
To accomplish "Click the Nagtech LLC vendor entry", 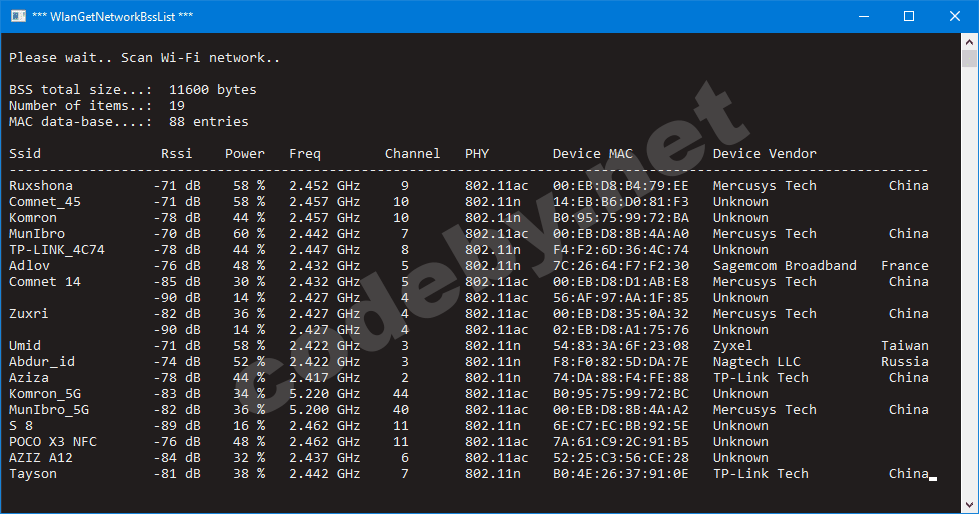I will [757, 362].
